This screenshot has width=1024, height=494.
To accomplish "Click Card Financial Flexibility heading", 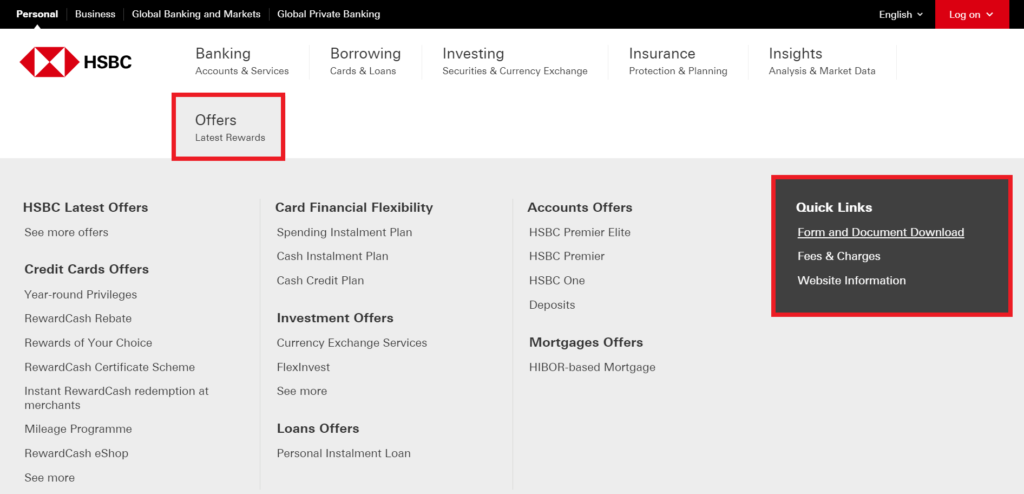I will coord(354,207).
